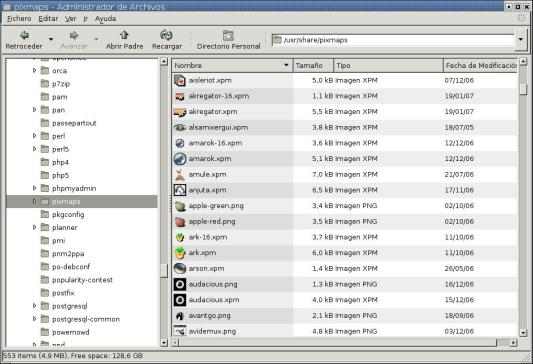Click the tree pane up scroll arrow
Viewport: 533px width, 364px height.
coord(164,62)
